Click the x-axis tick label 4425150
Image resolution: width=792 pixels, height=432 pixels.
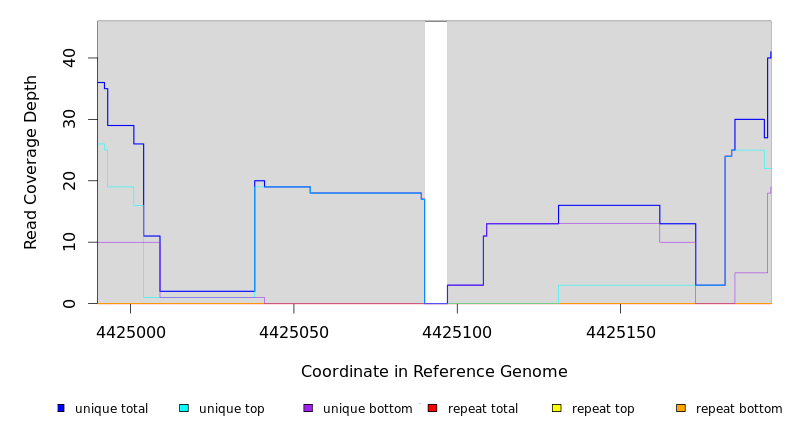[x=620, y=331]
